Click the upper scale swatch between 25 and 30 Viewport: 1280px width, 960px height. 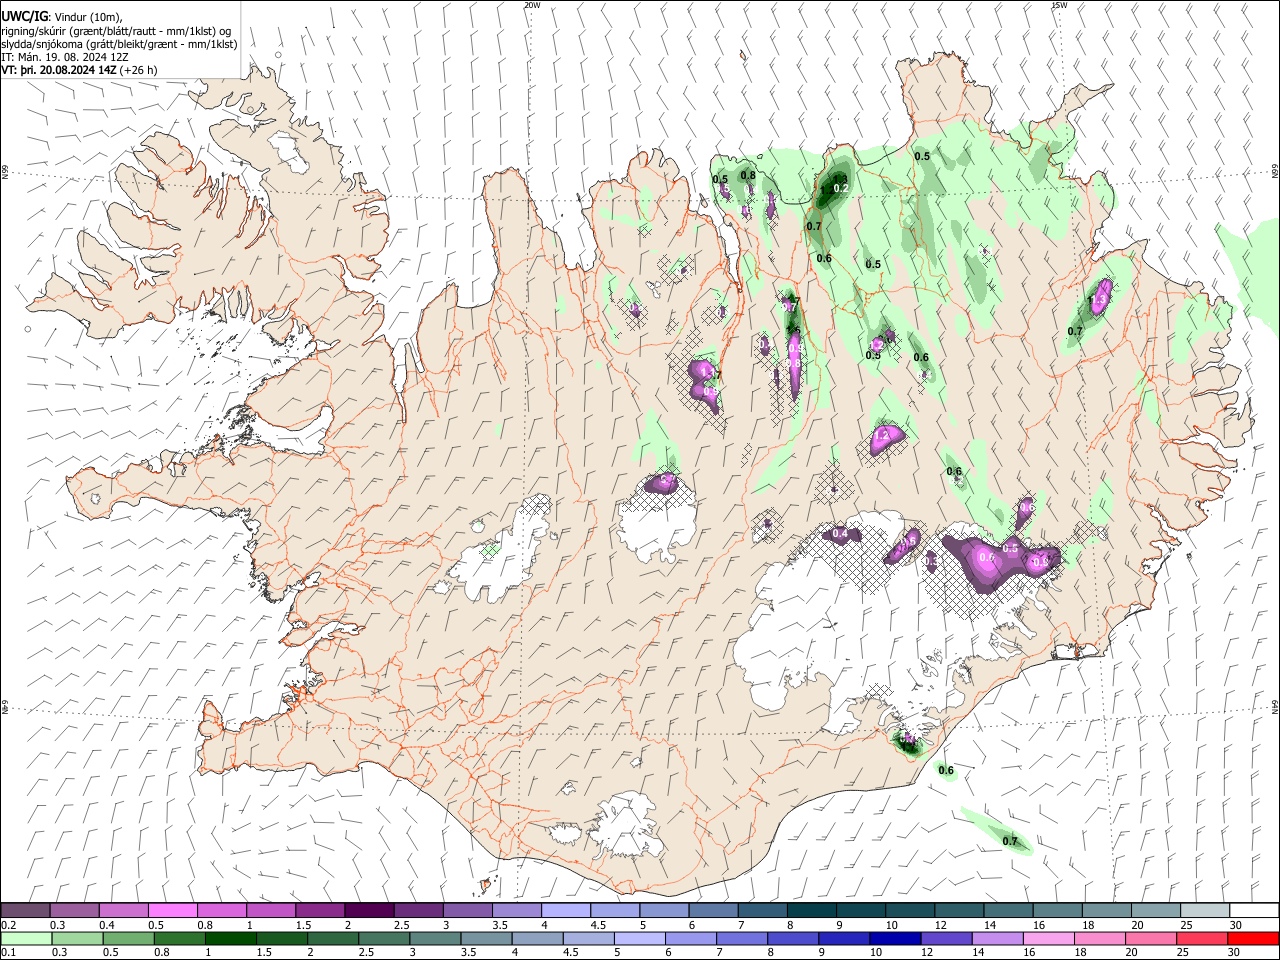click(1204, 910)
